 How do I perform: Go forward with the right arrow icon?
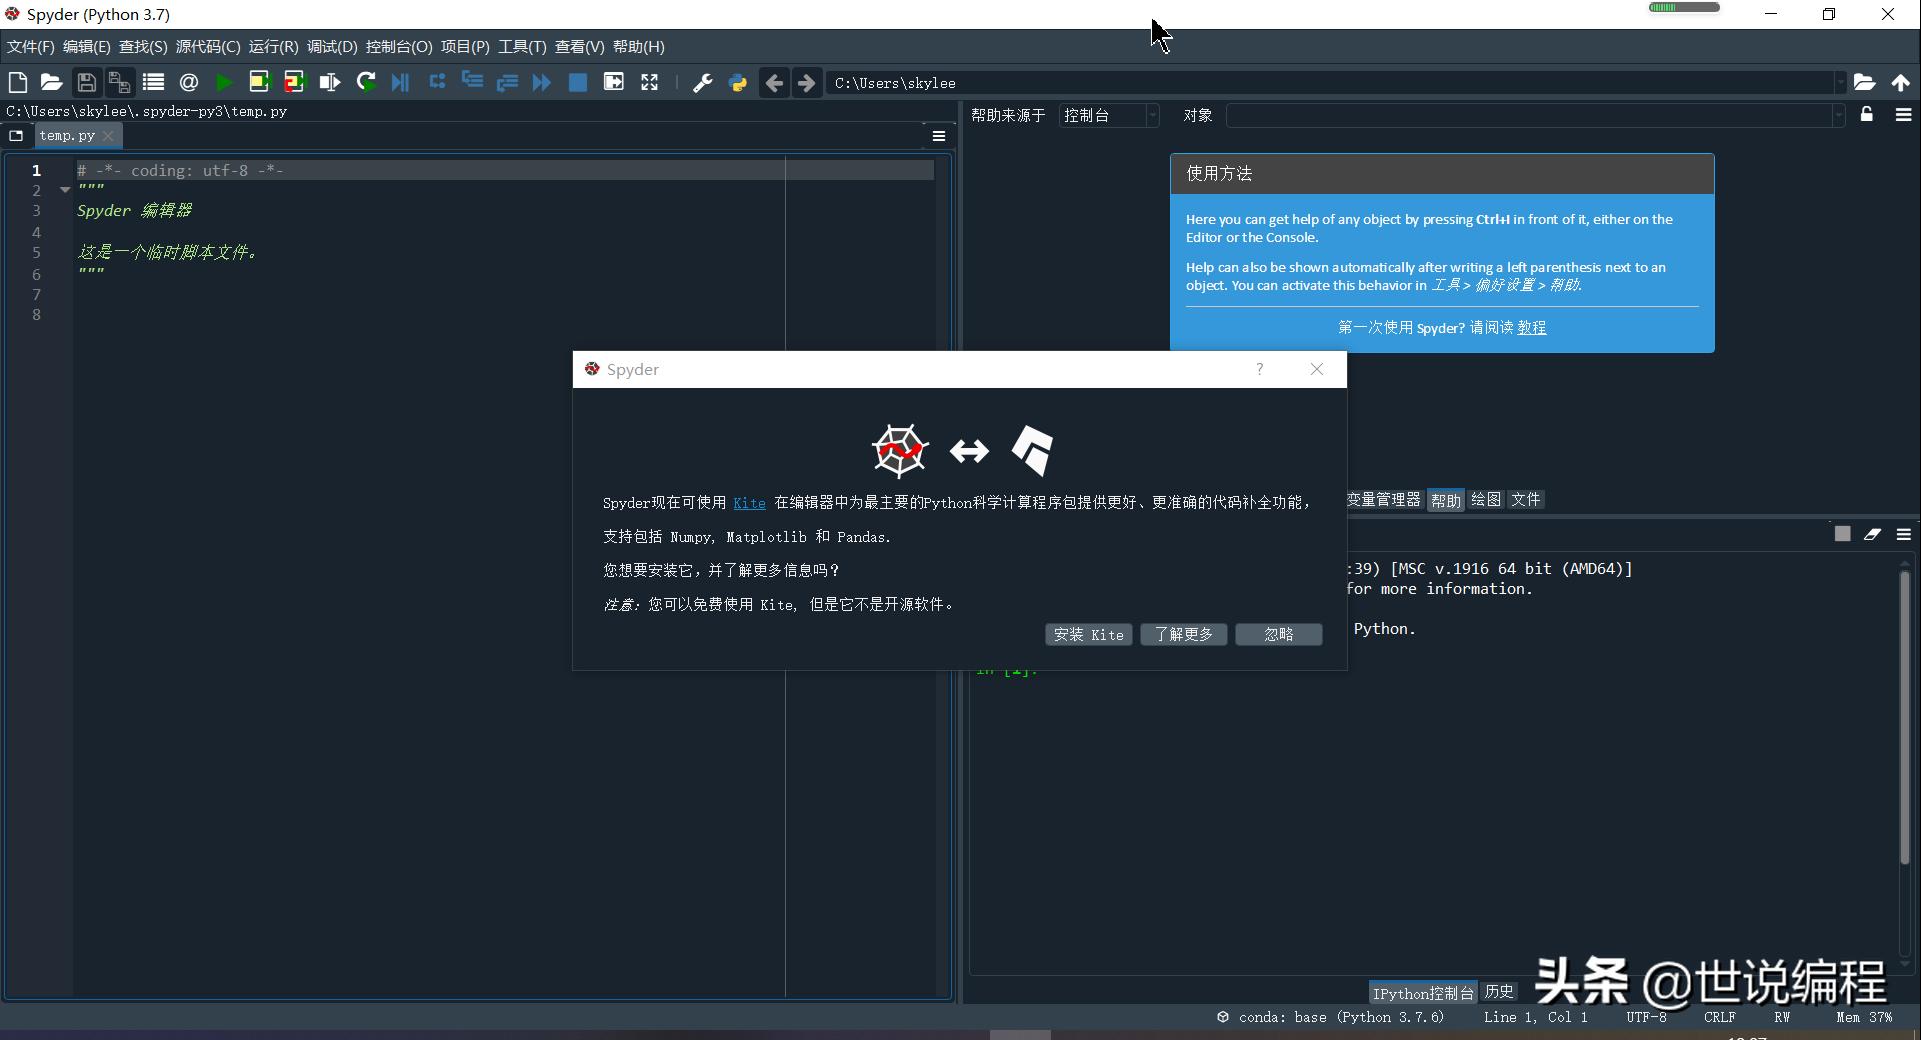click(x=807, y=83)
